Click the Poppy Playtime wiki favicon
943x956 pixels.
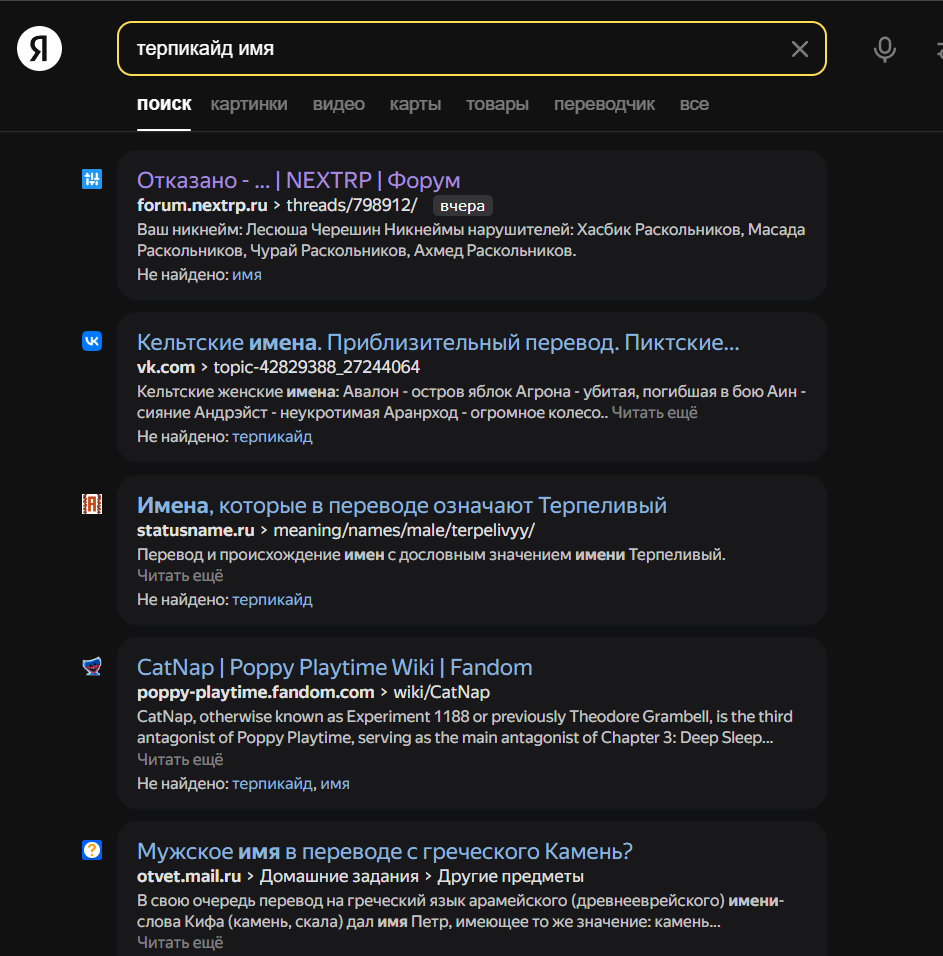coord(92,666)
